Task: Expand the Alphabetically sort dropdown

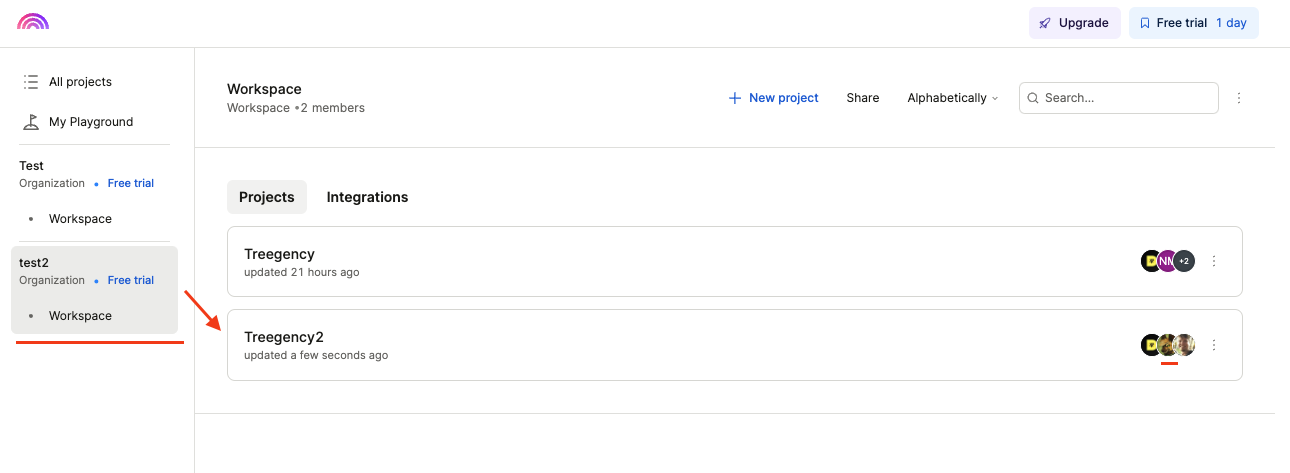Action: [952, 98]
